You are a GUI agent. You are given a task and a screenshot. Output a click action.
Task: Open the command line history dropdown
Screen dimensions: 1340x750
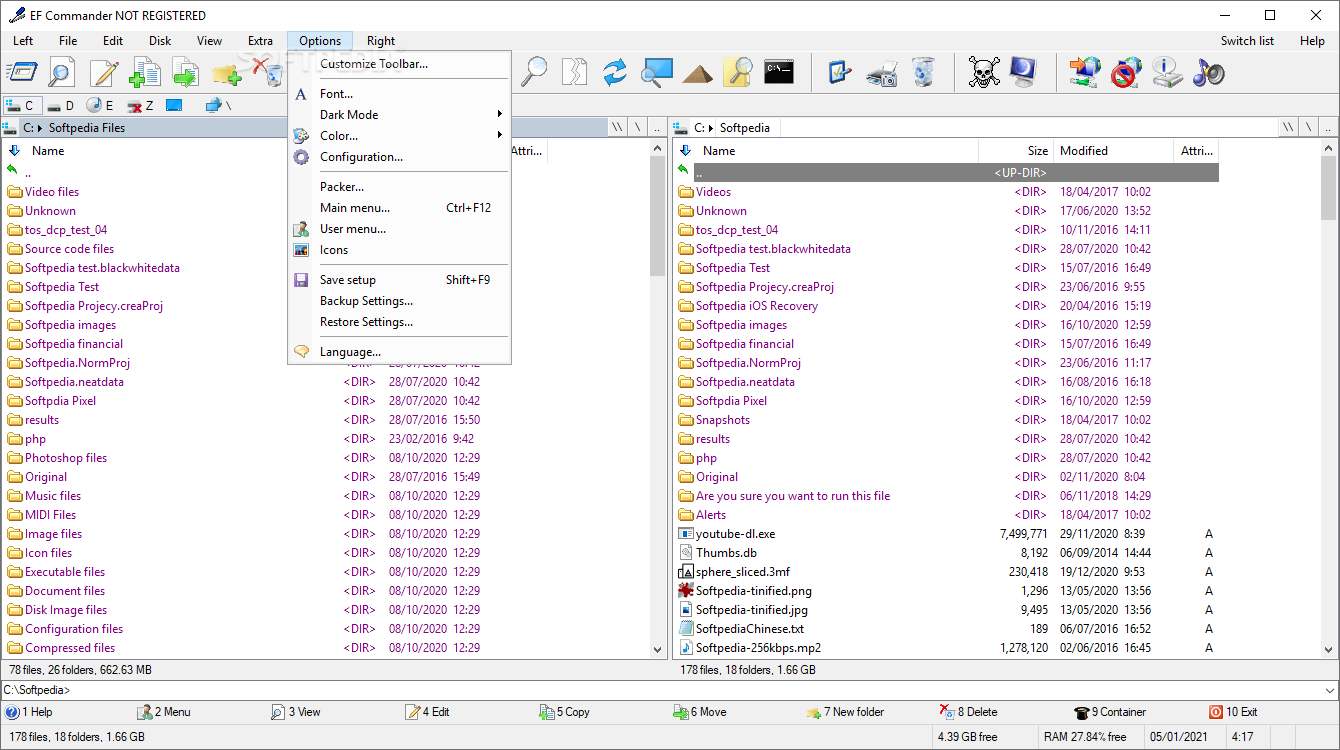pyautogui.click(x=1329, y=690)
